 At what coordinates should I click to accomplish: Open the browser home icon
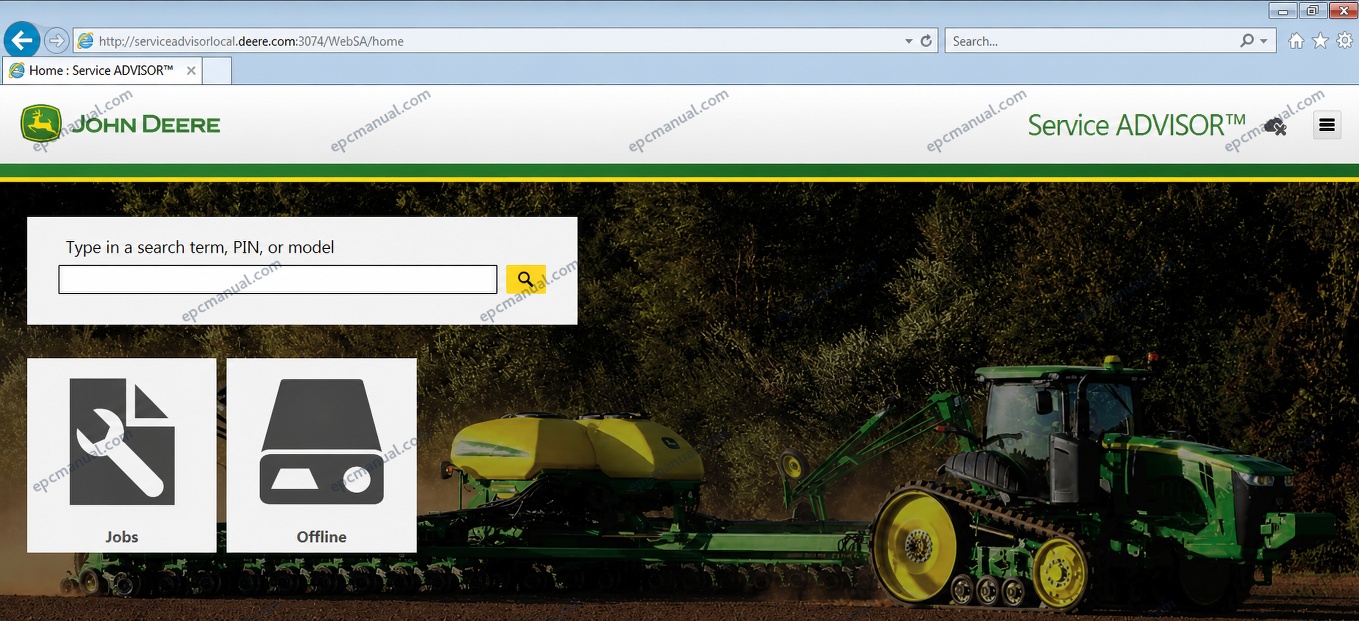[x=1296, y=41]
